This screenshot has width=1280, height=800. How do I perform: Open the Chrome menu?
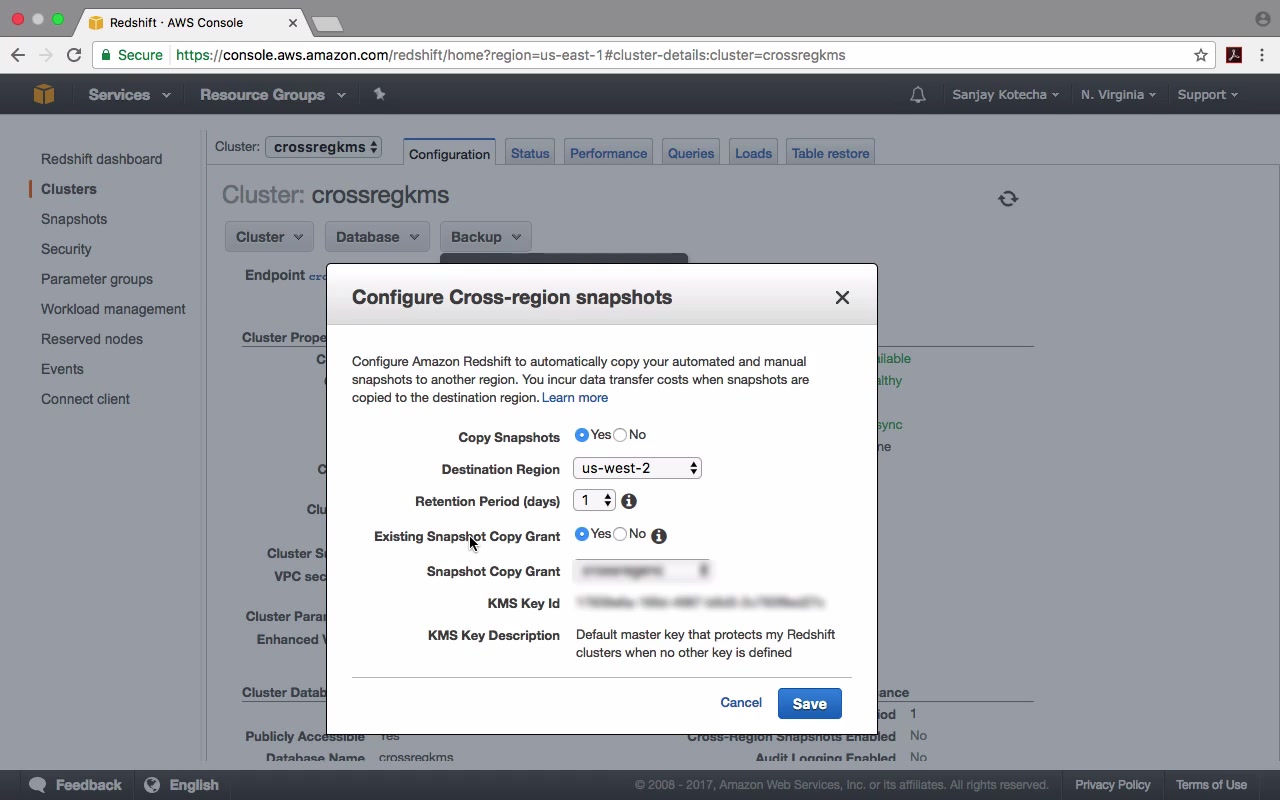point(1263,55)
